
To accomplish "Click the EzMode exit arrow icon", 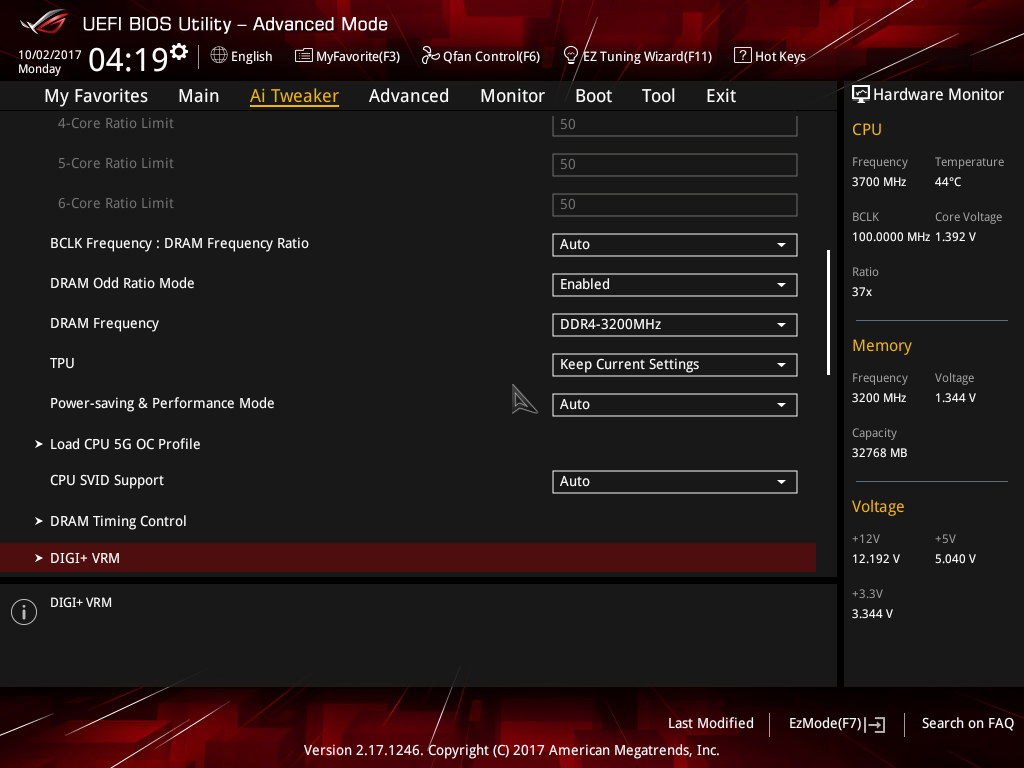I will tap(876, 724).
